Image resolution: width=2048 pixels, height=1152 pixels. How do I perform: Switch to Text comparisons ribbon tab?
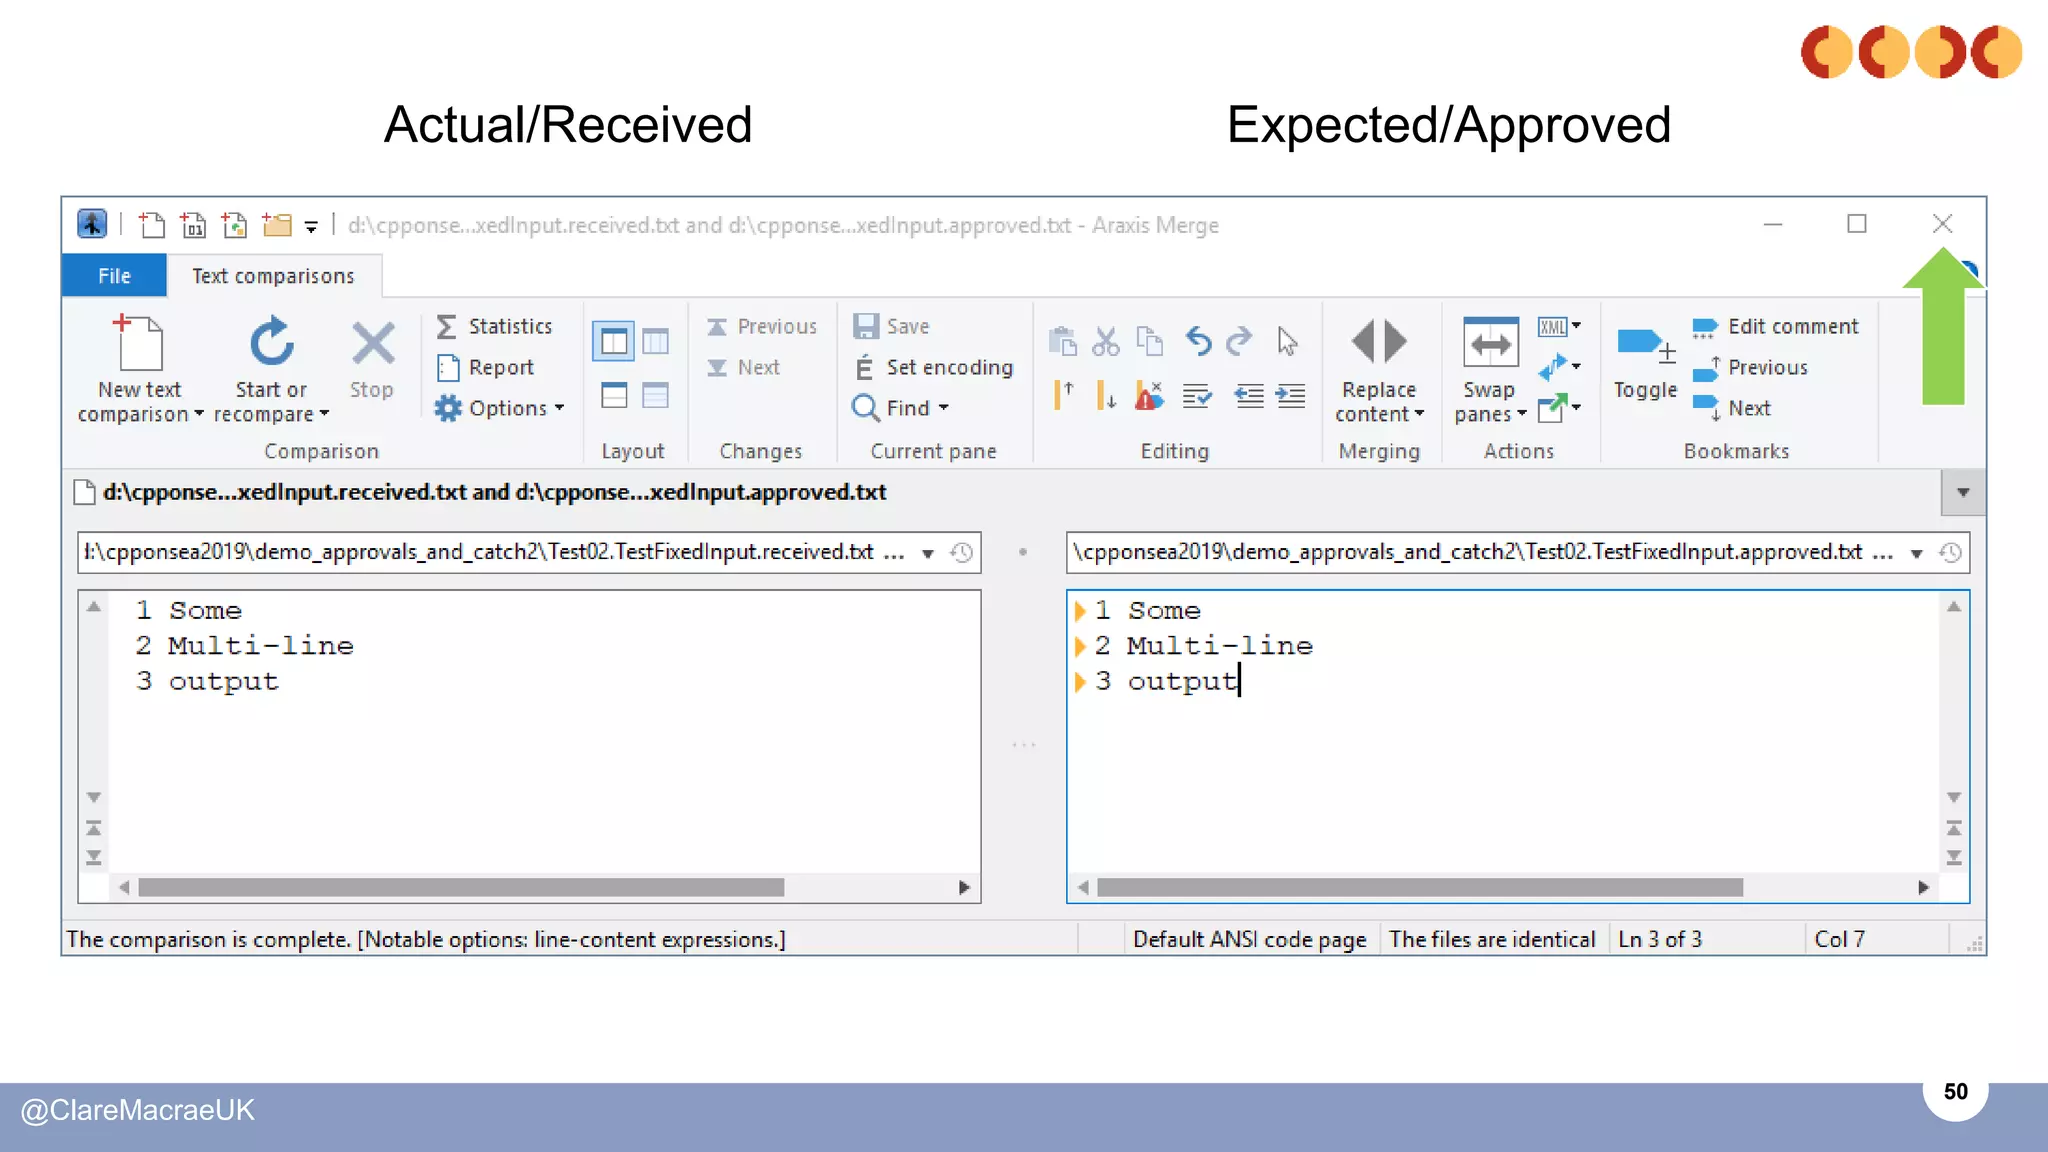click(x=273, y=276)
